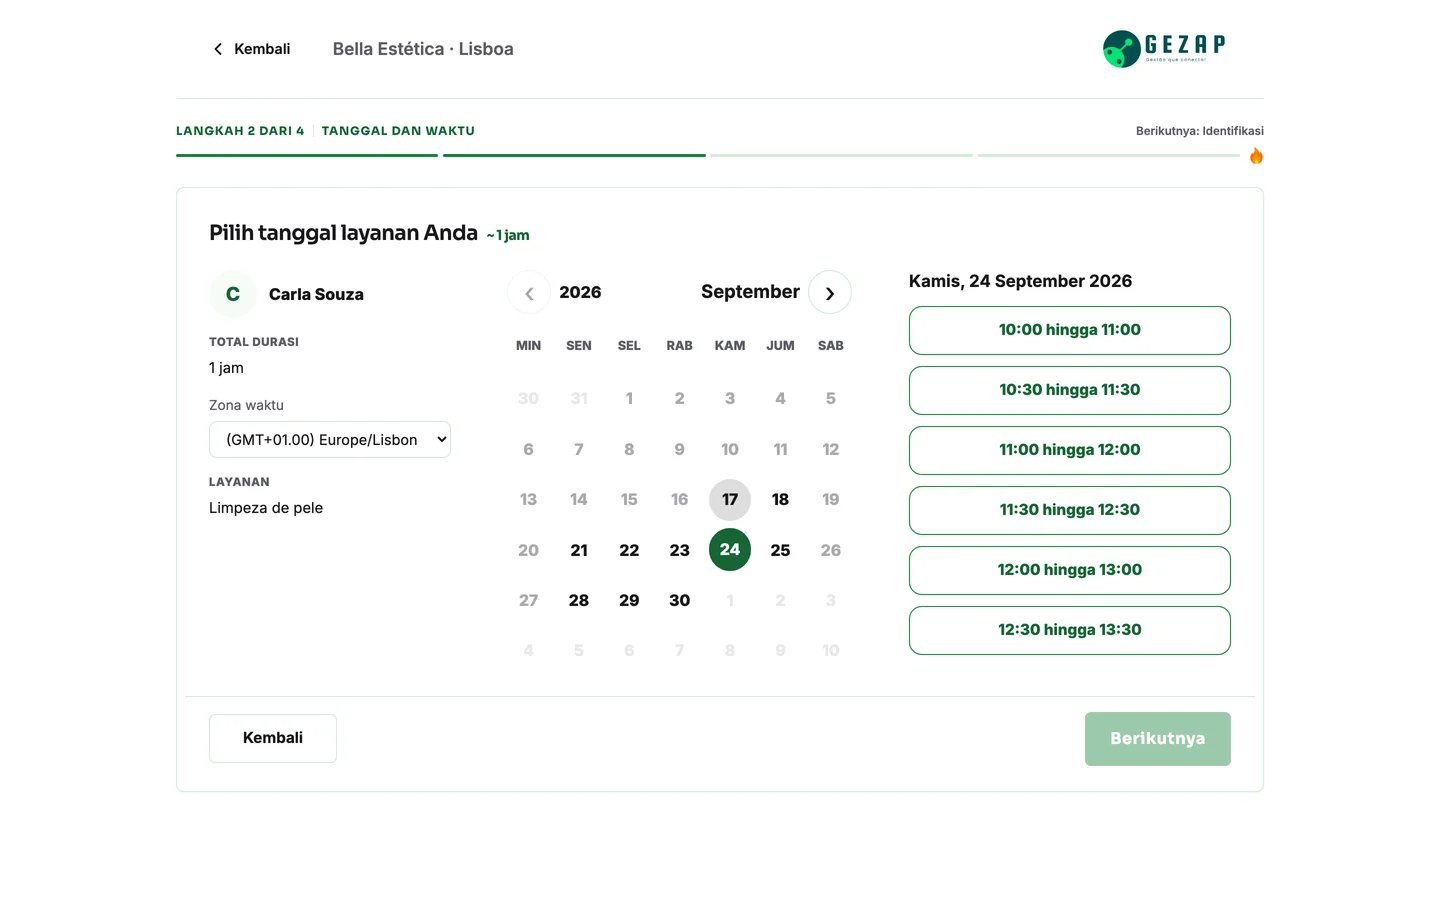Open the timezone dropdown (GMT+01.00) Europe/Lisbon
The image size is (1440, 900).
tap(330, 439)
